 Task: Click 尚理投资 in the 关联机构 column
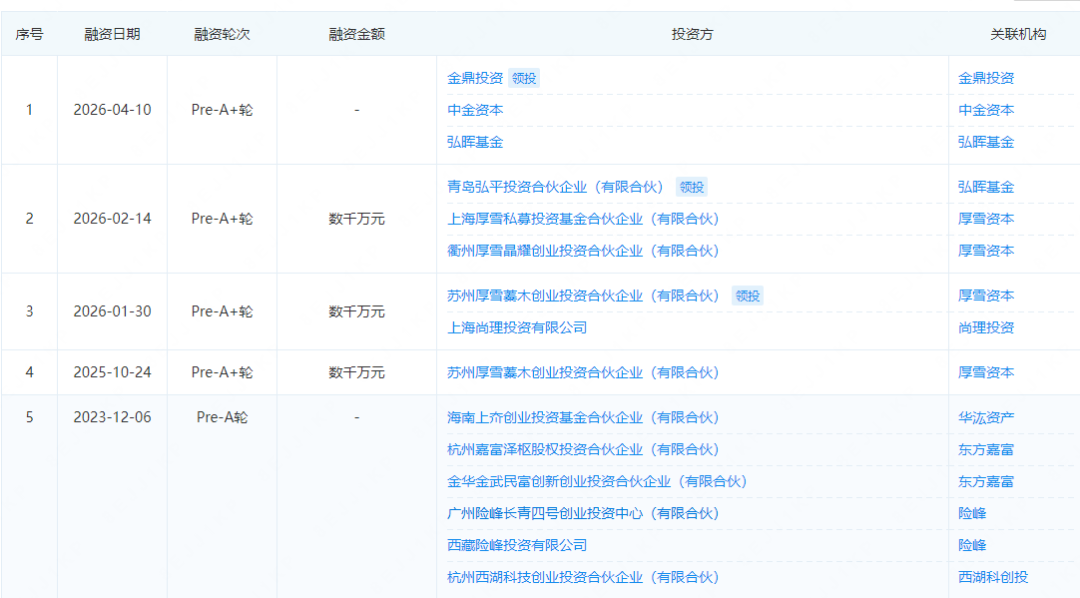click(x=986, y=328)
